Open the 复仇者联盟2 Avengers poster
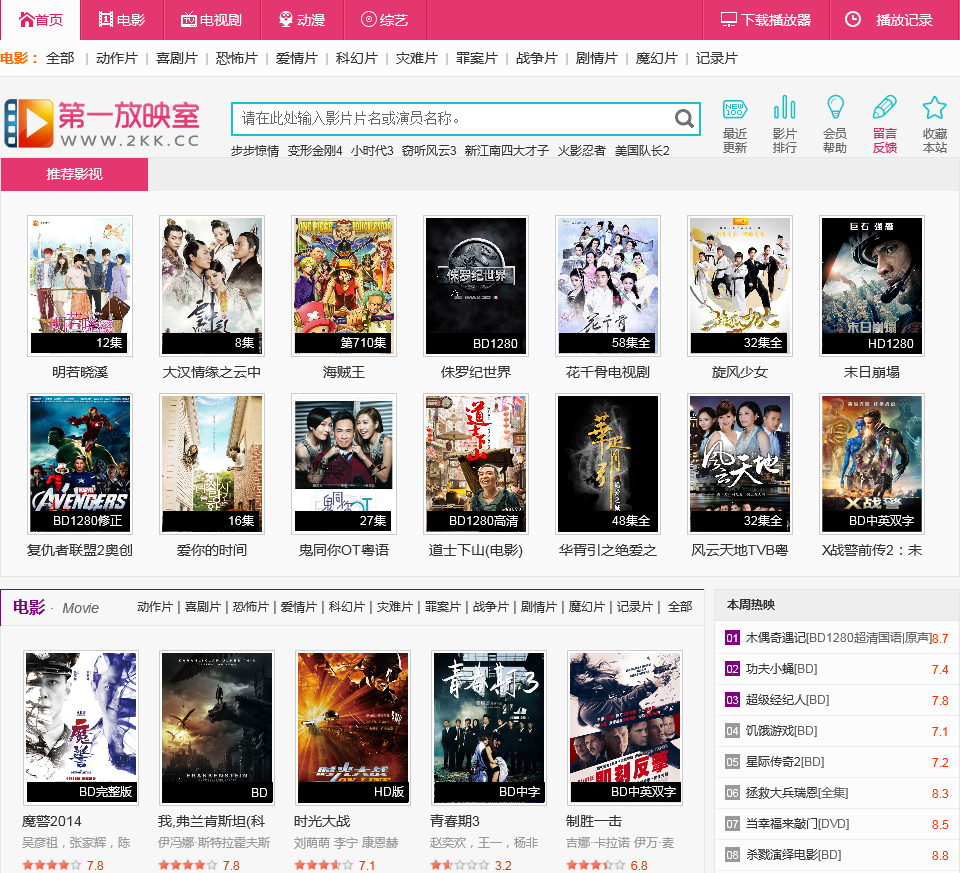Viewport: 960px width, 873px height. tap(80, 463)
